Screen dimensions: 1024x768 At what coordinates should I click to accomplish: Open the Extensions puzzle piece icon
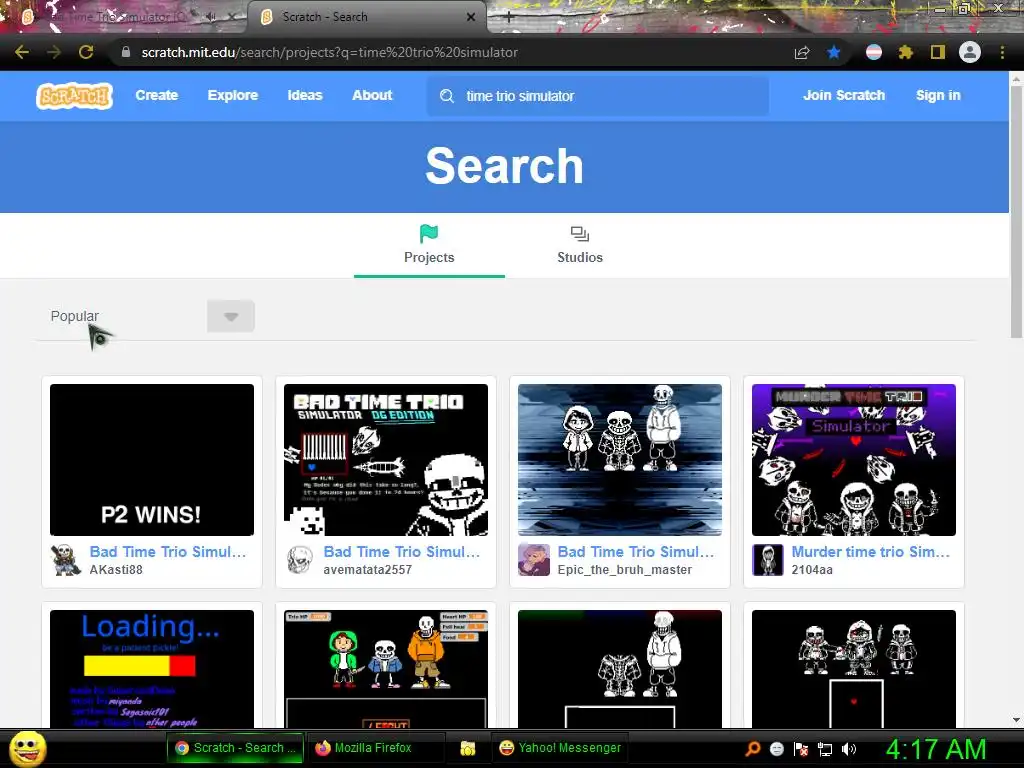(905, 52)
